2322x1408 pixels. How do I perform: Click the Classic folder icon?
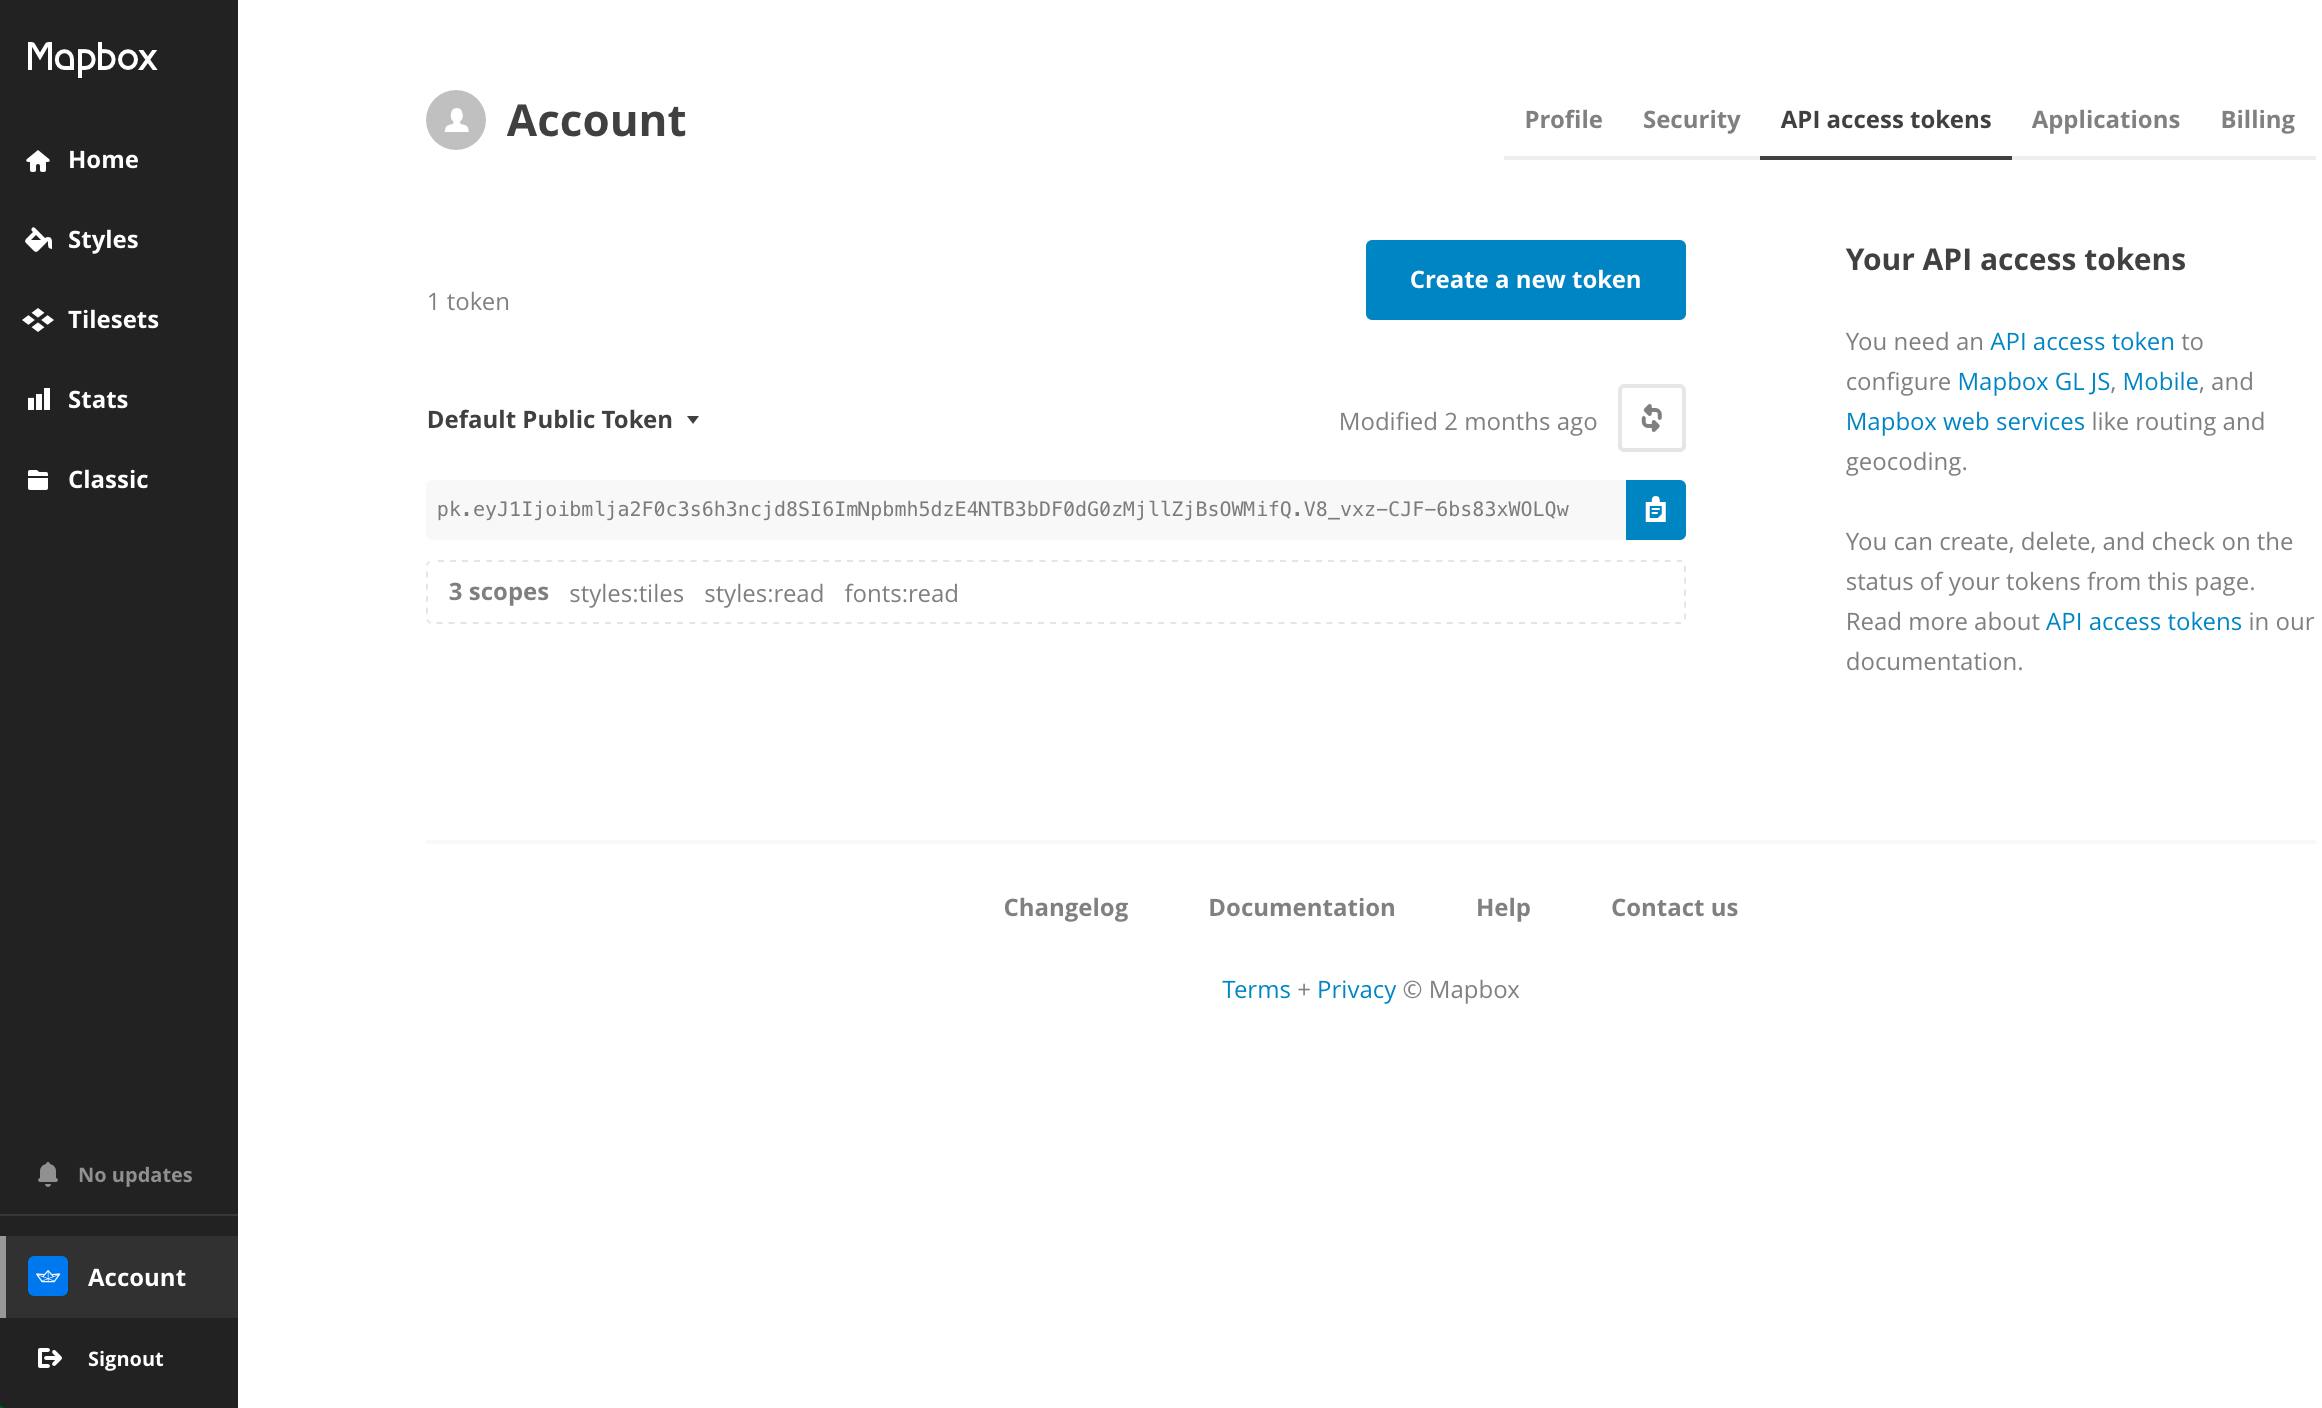tap(38, 480)
